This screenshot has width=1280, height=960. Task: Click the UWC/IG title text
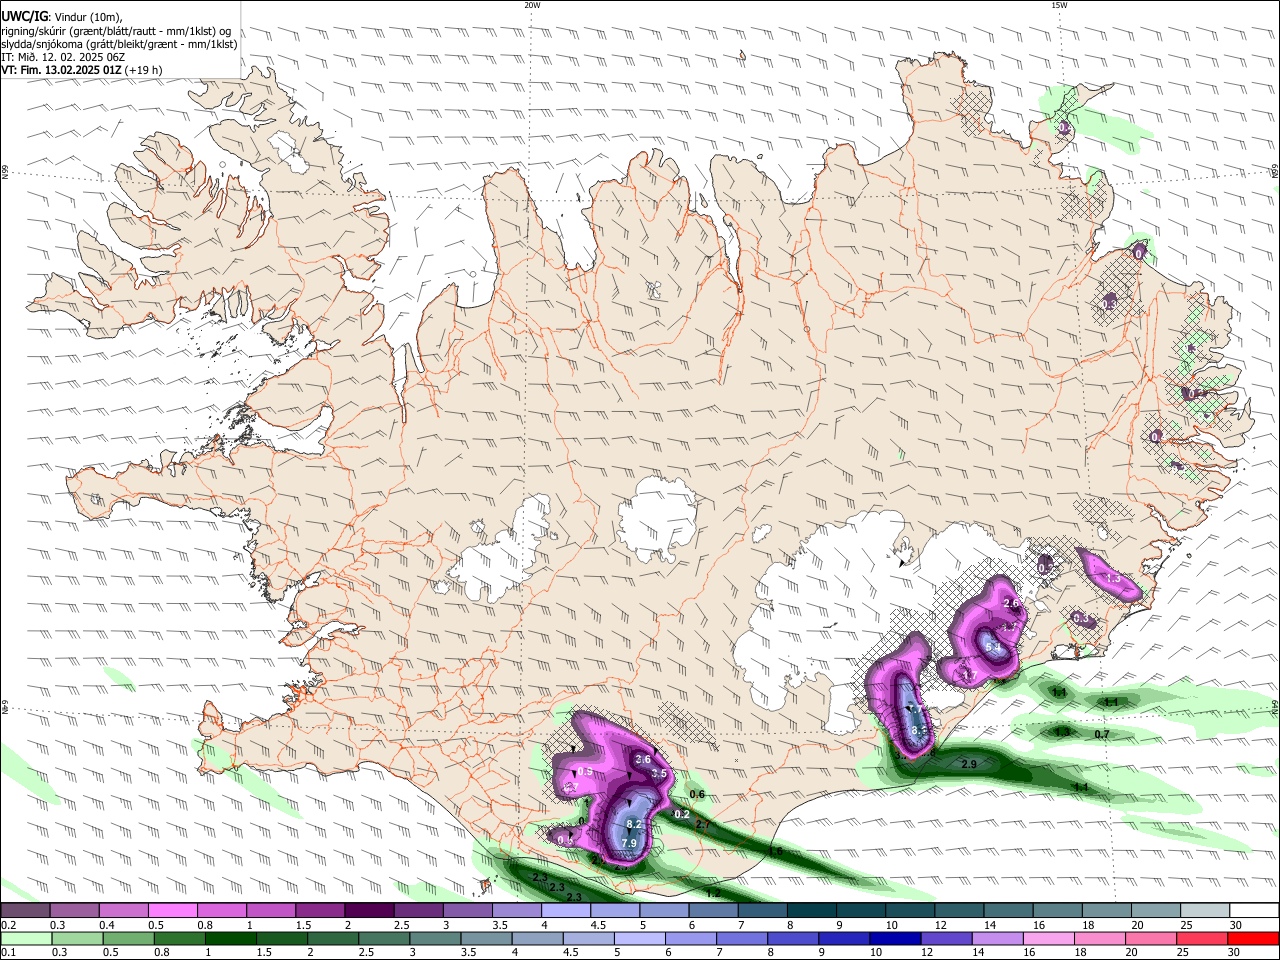tap(25, 17)
